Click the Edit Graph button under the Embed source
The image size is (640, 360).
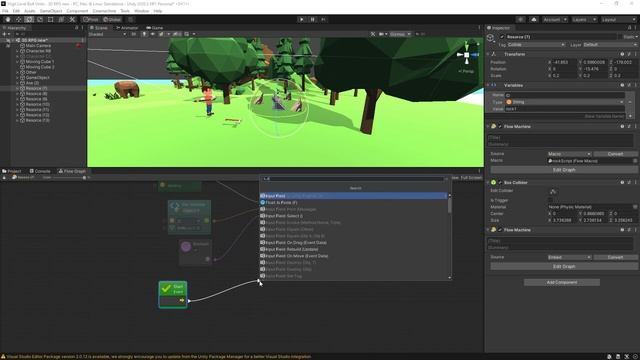[564, 267]
